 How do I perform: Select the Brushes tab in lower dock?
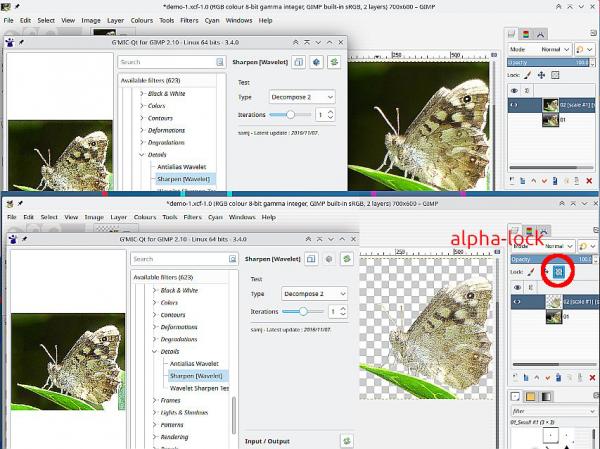tap(515, 397)
